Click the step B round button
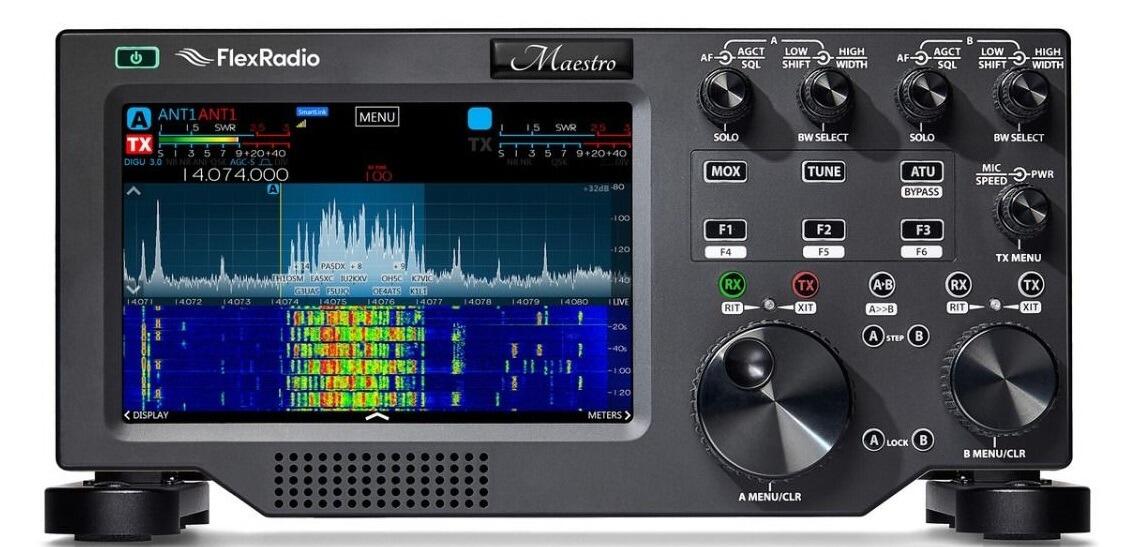 point(917,336)
